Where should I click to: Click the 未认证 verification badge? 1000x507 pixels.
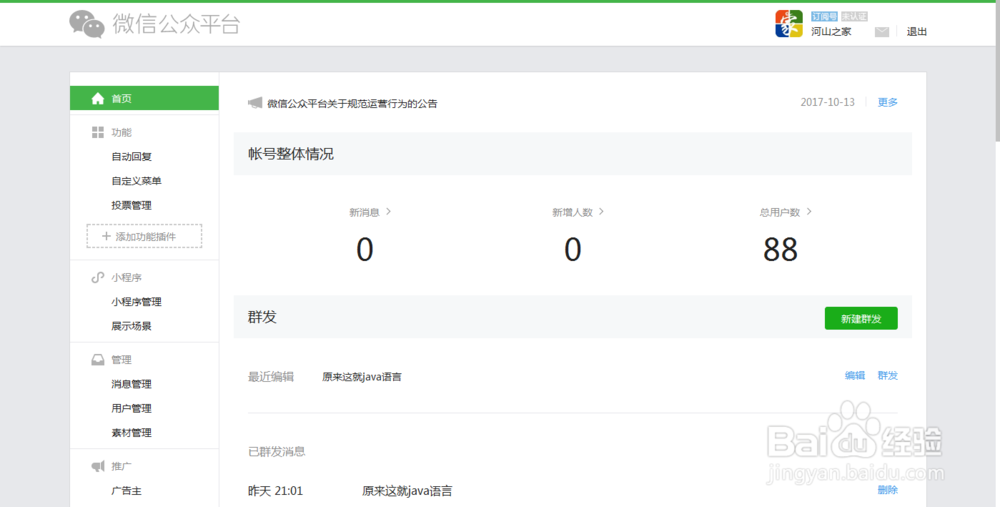coord(854,17)
